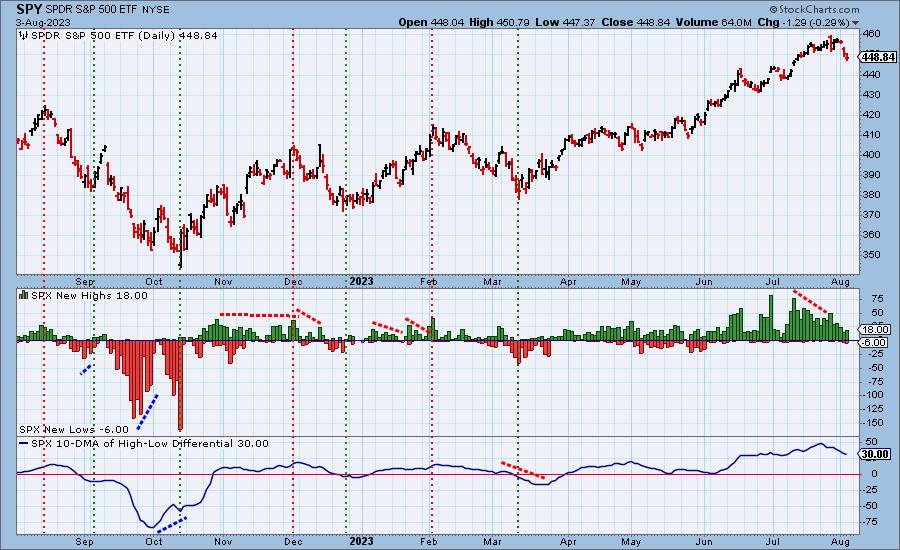Click the 350 price axis label
This screenshot has width=900, height=550.
pyautogui.click(x=871, y=254)
